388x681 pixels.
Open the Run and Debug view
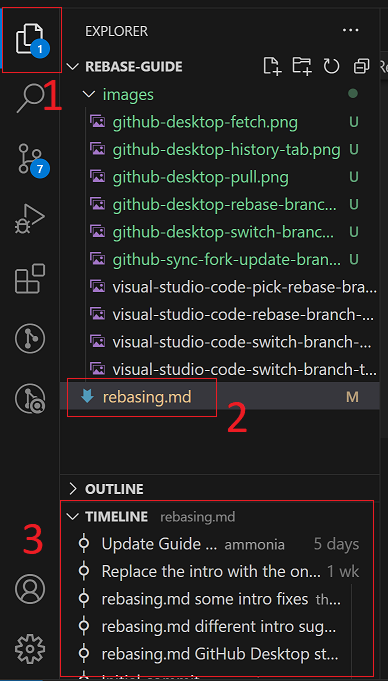(x=30, y=219)
